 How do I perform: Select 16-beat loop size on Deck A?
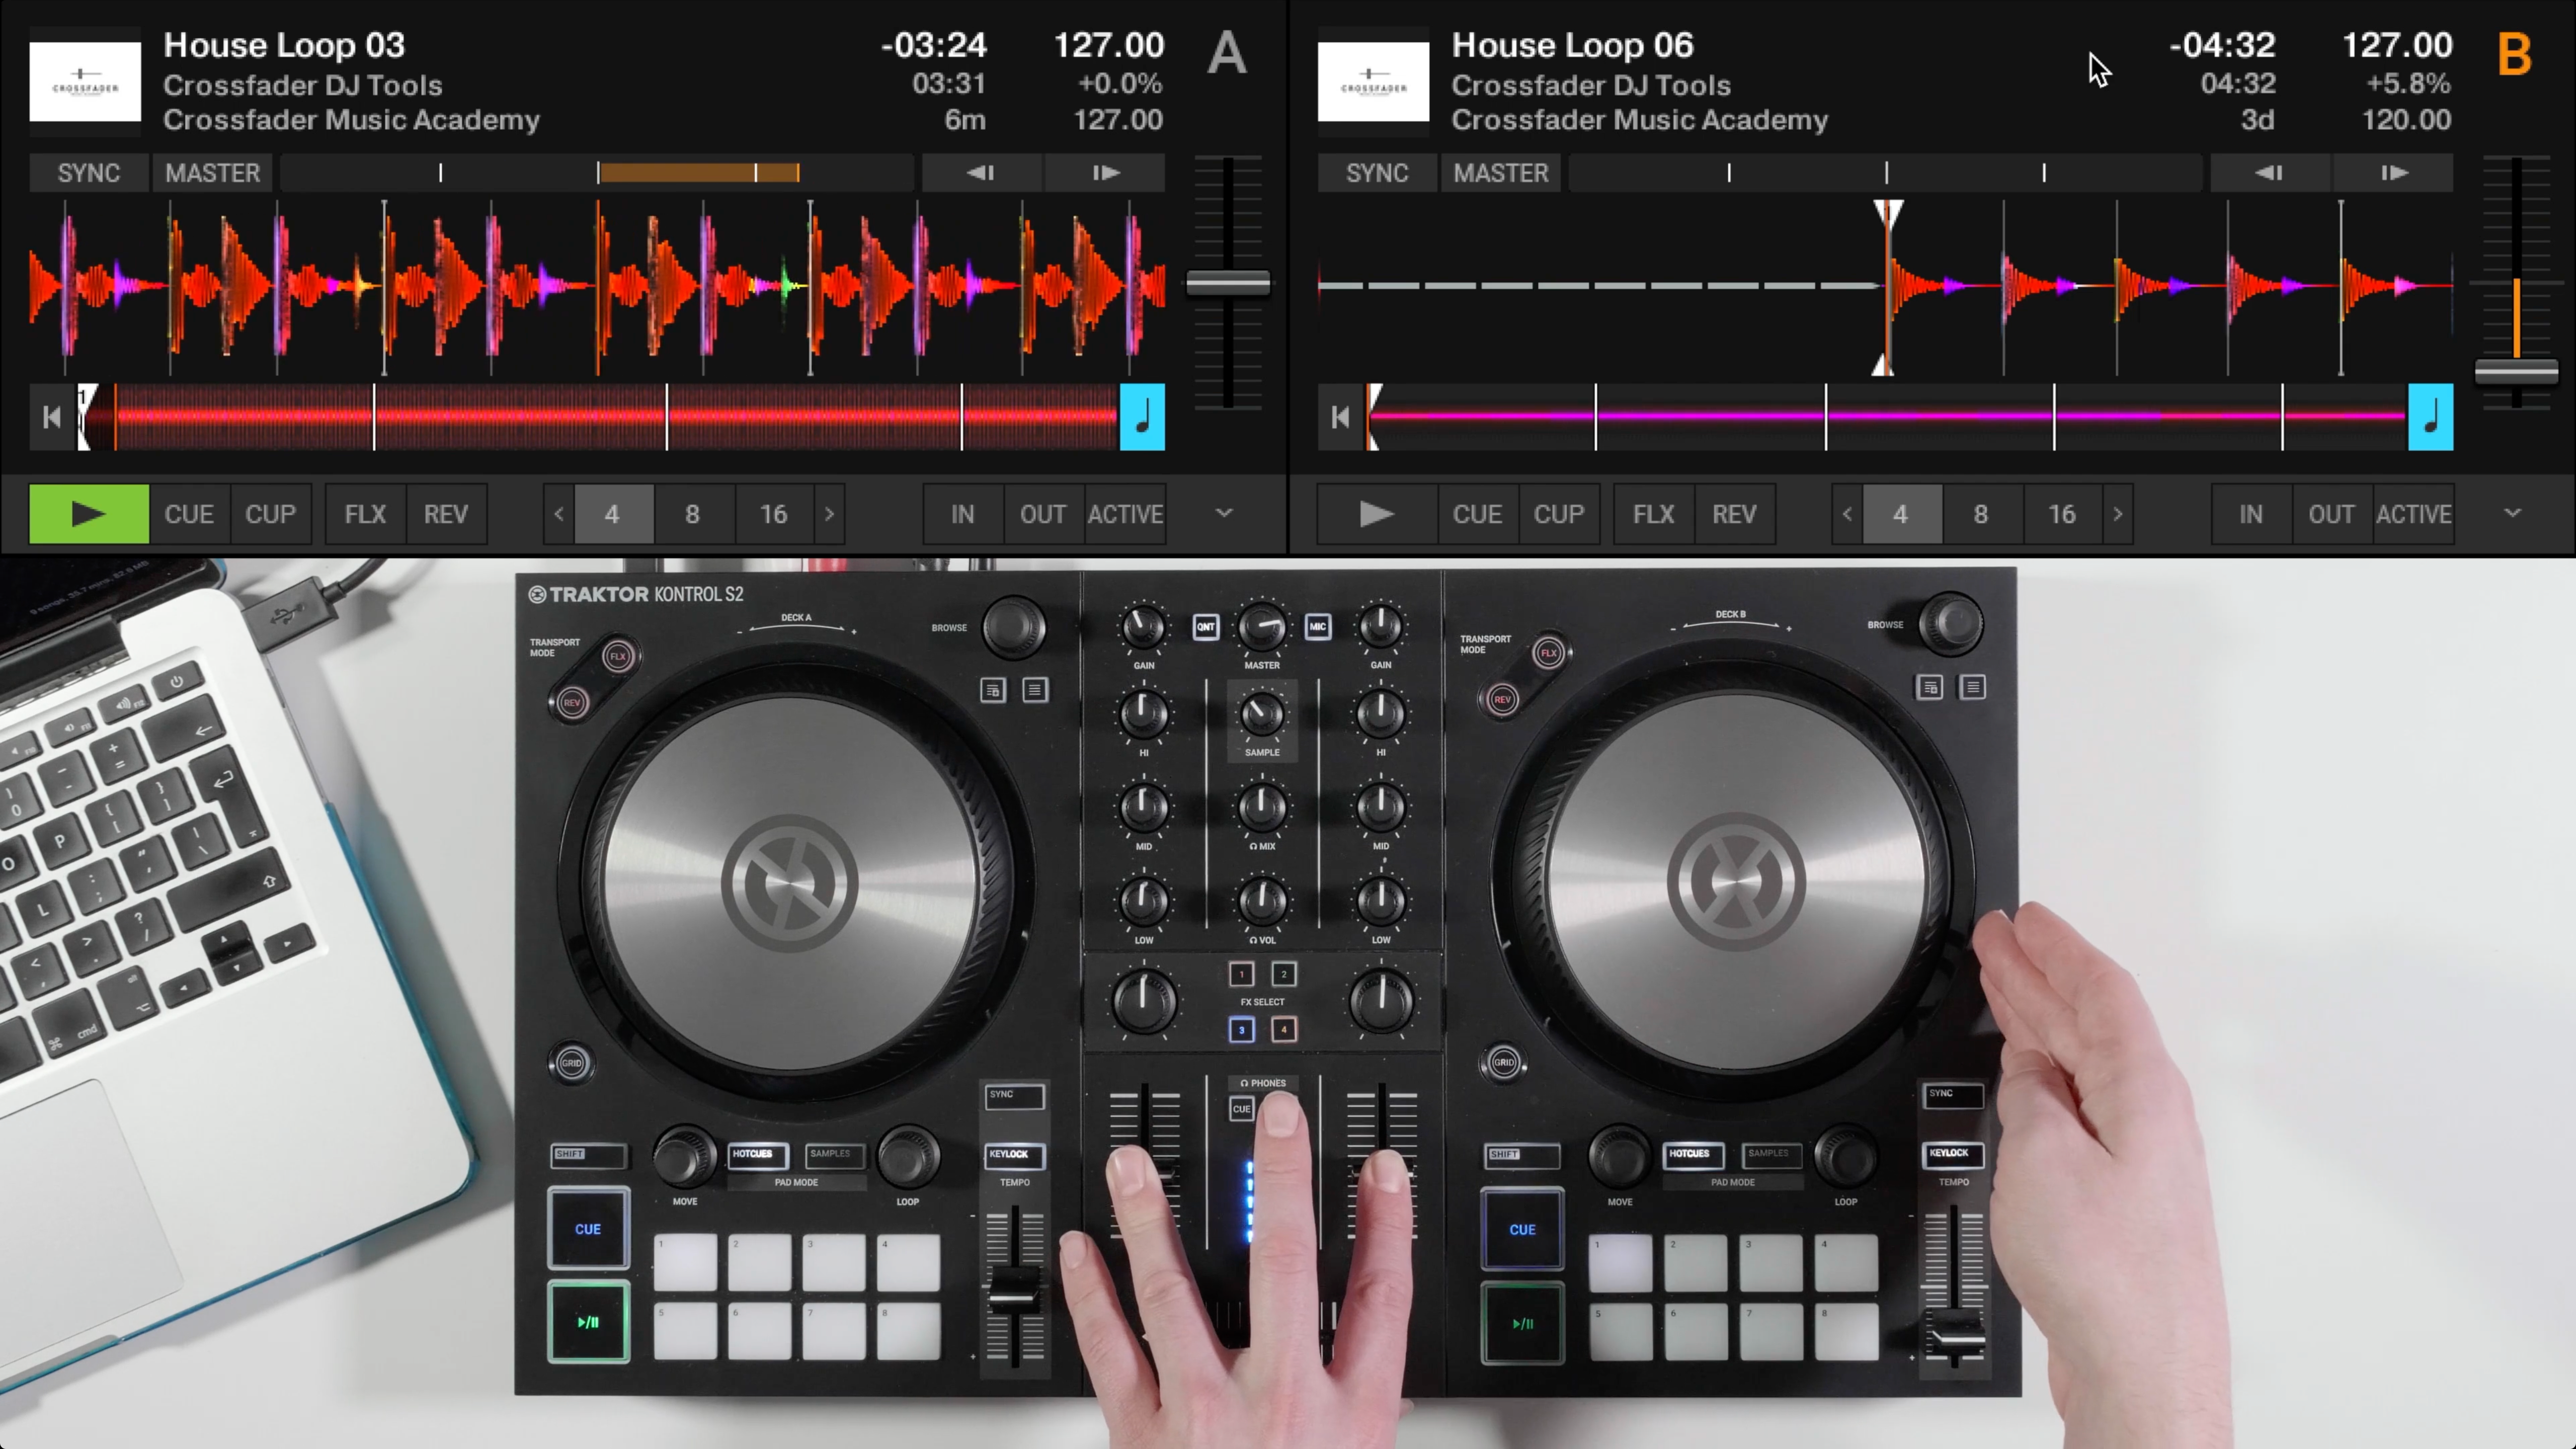773,514
